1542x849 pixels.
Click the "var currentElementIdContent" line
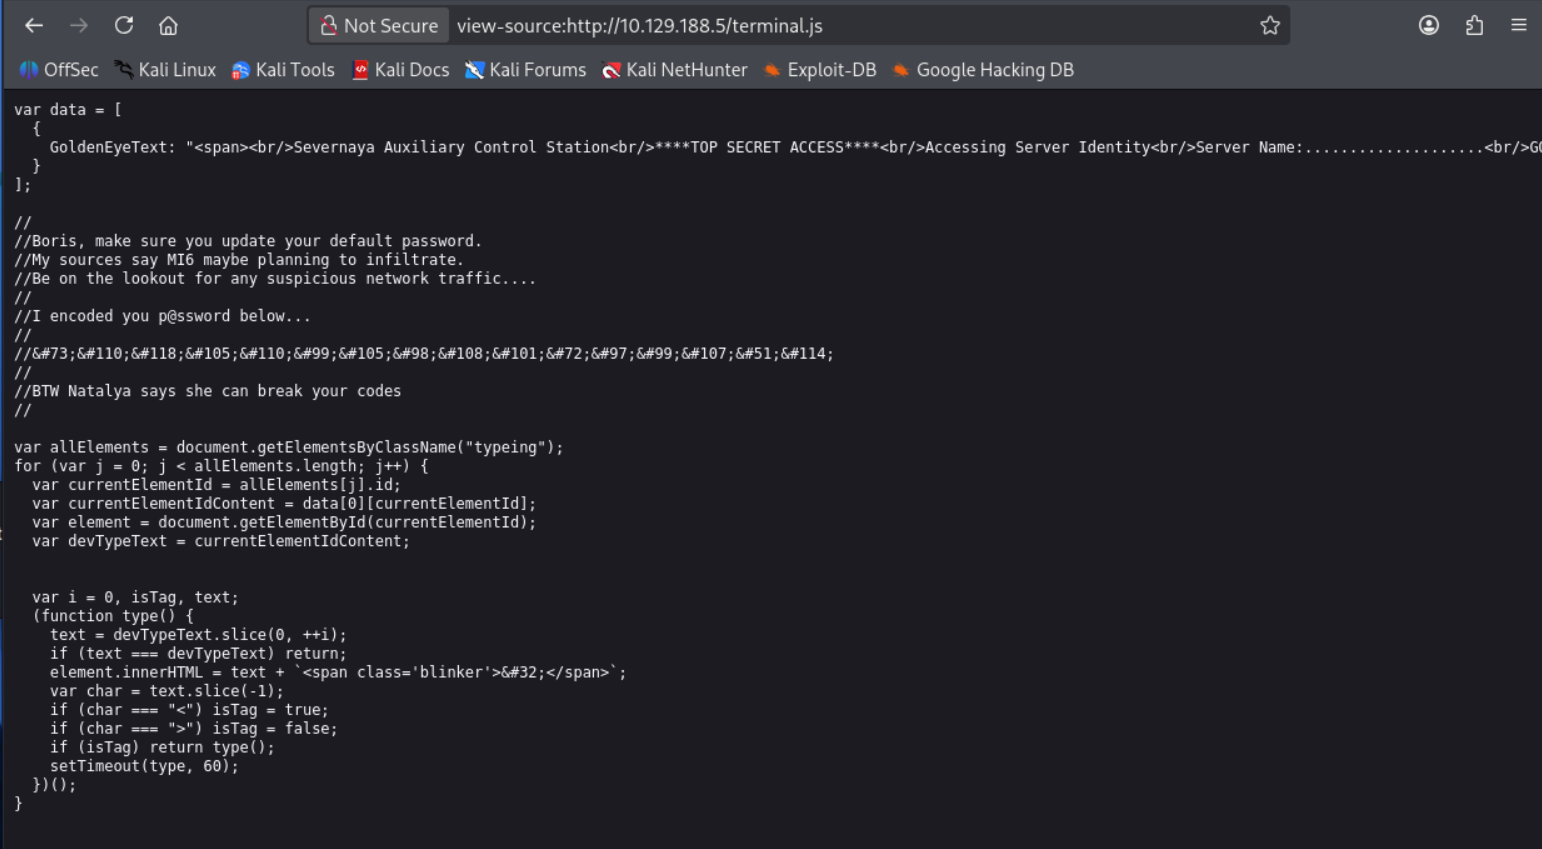[284, 504]
